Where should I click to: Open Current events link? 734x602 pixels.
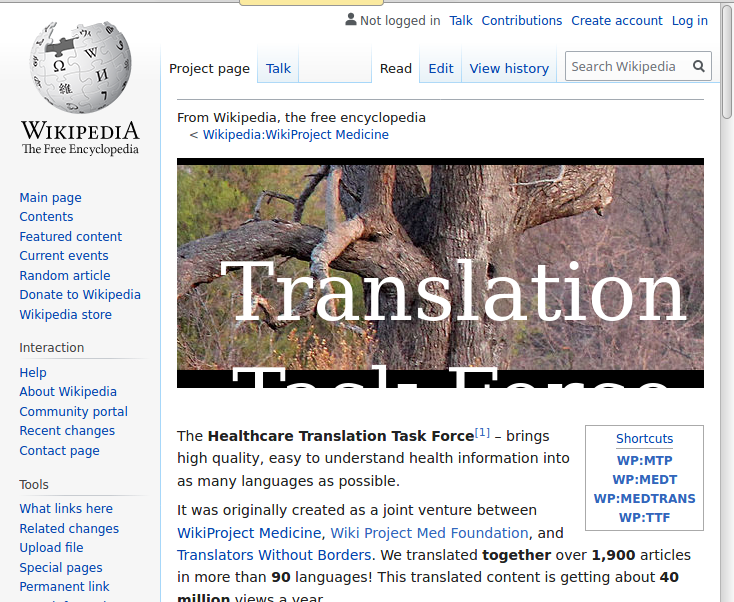click(x=64, y=256)
